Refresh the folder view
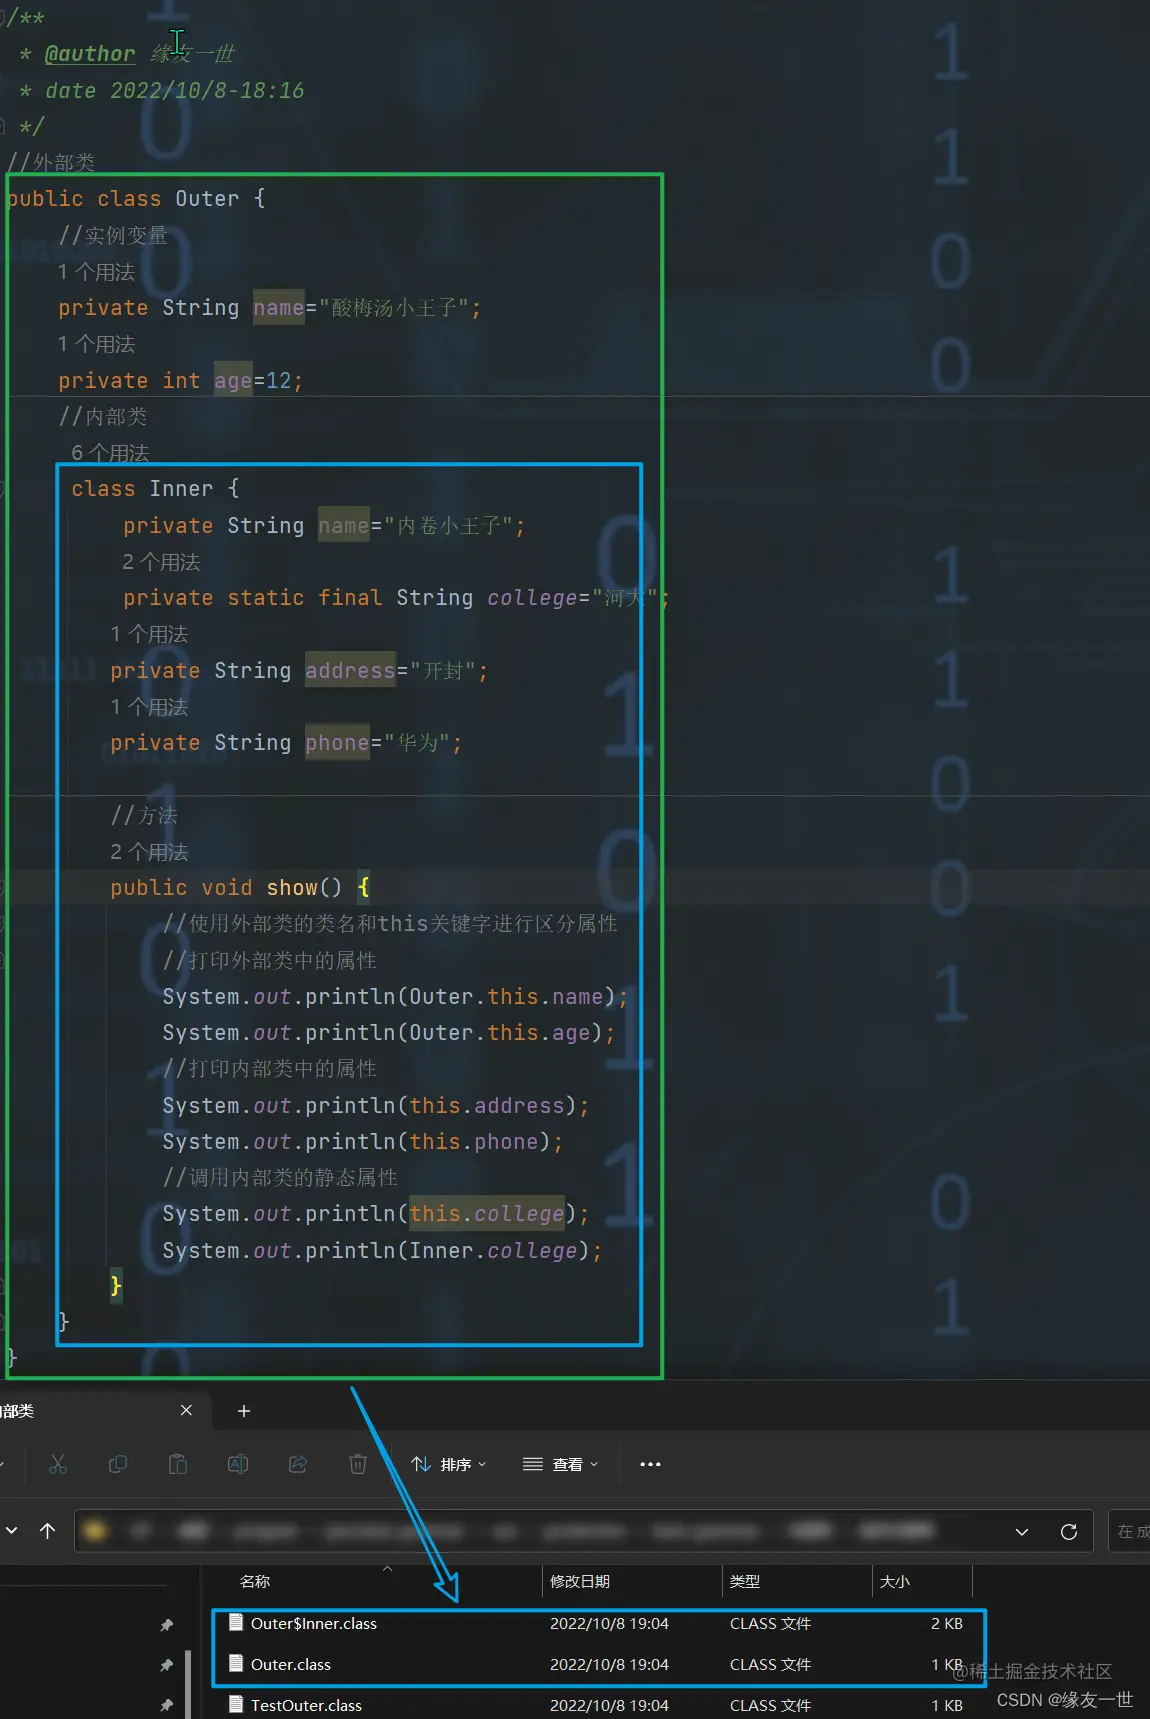This screenshot has width=1150, height=1719. (x=1069, y=1532)
